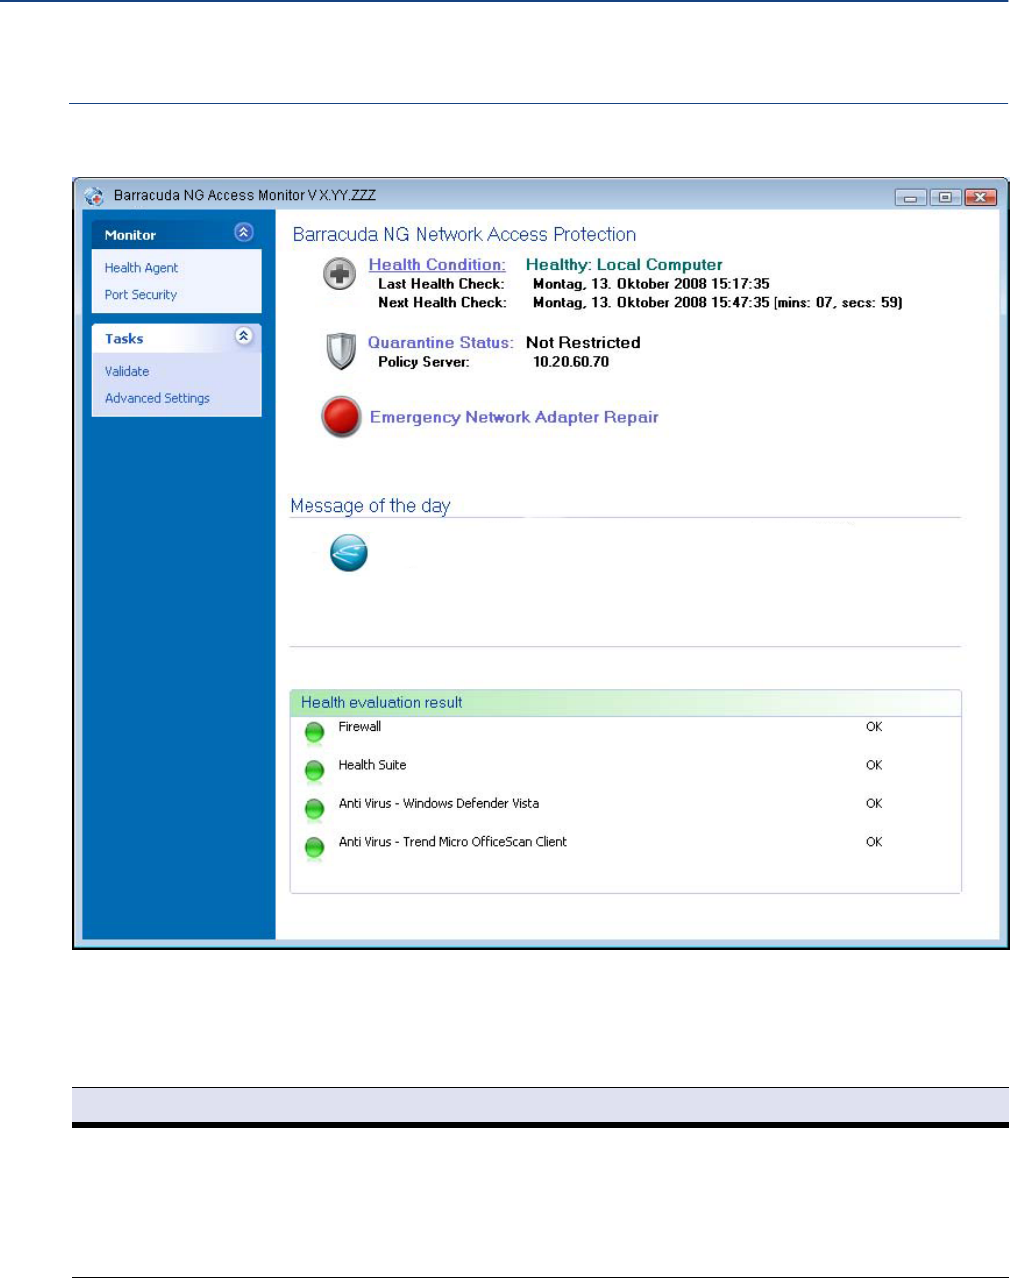Click the Quarantine Status link
The image size is (1010, 1278).
coord(441,343)
